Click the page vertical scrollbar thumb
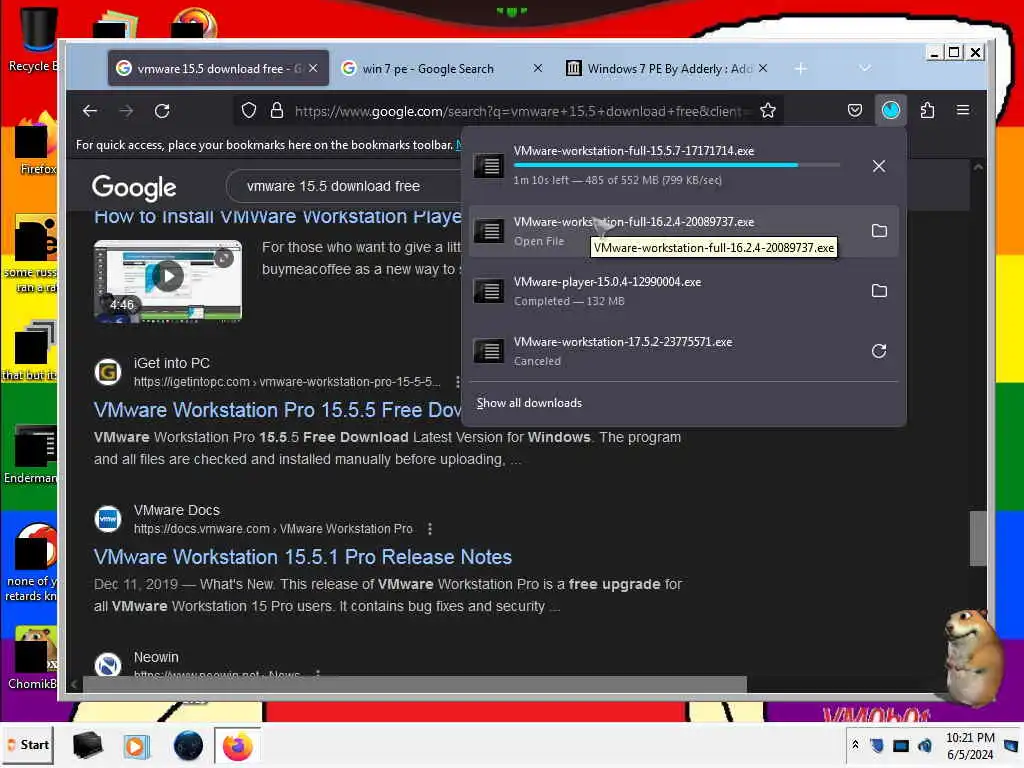Image resolution: width=1024 pixels, height=768 pixels. pos(978,538)
